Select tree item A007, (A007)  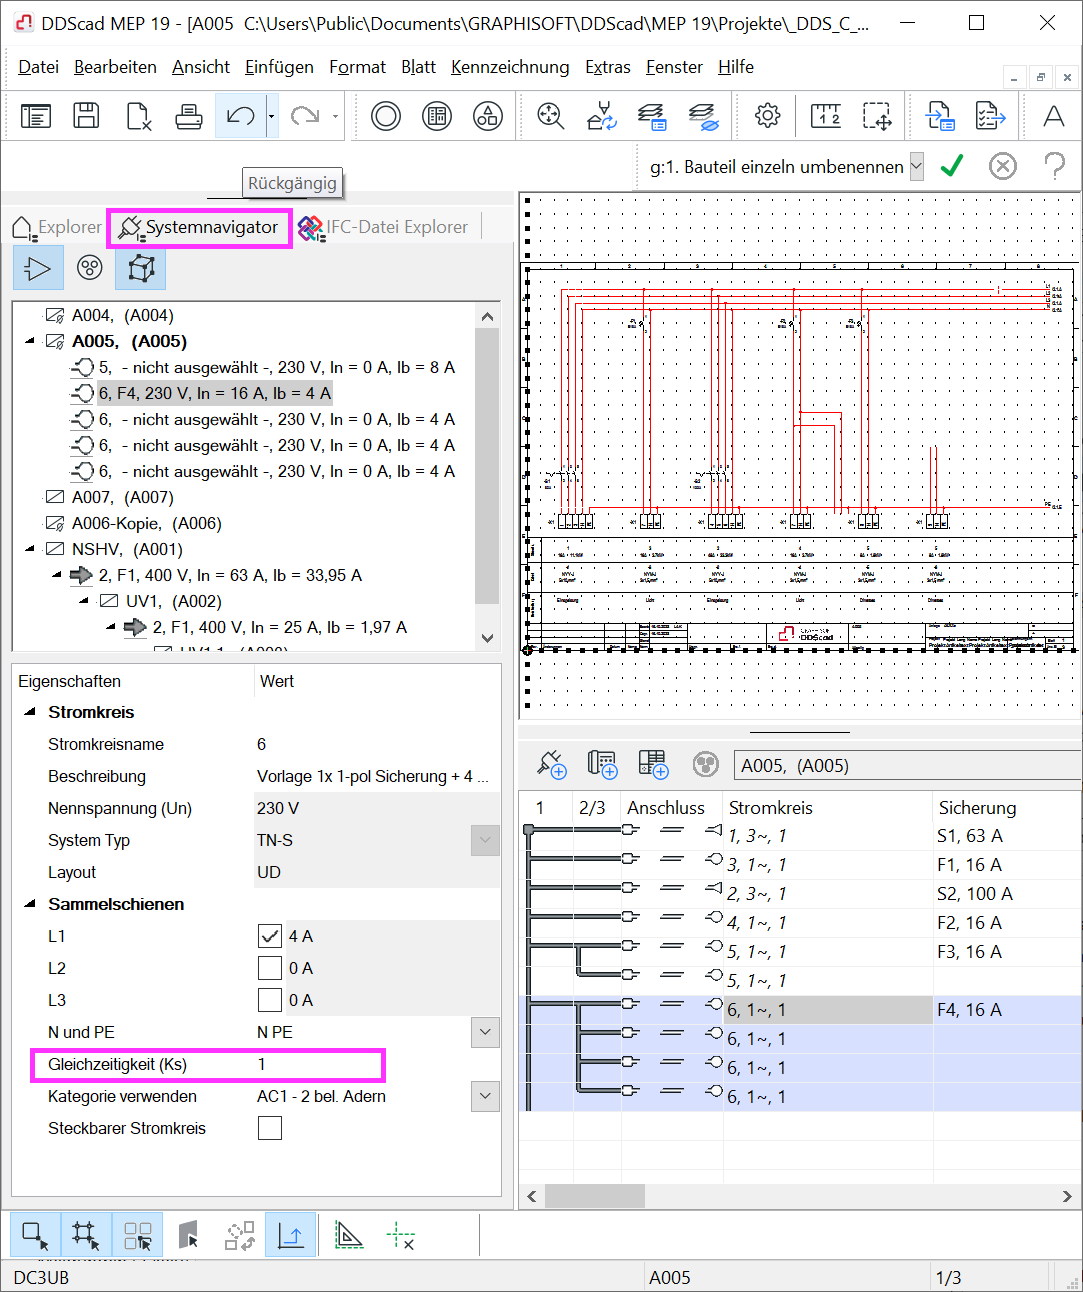[x=123, y=498]
